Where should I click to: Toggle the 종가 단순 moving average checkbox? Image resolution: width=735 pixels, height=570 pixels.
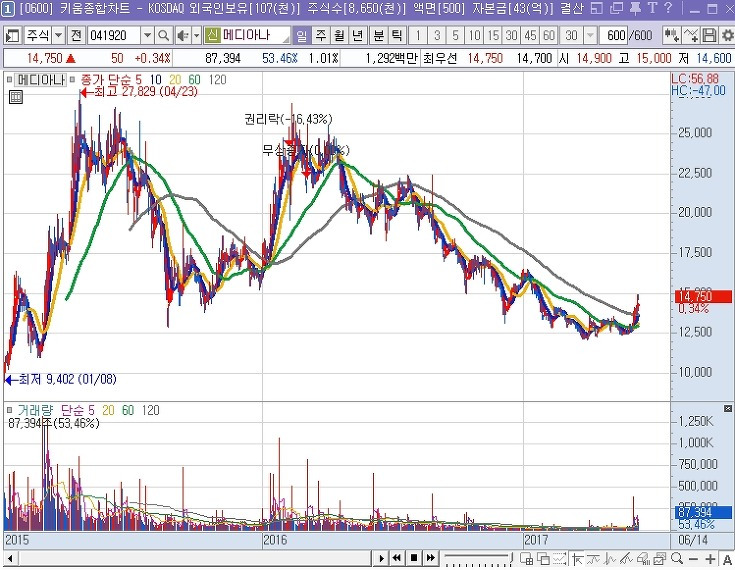click(72, 80)
